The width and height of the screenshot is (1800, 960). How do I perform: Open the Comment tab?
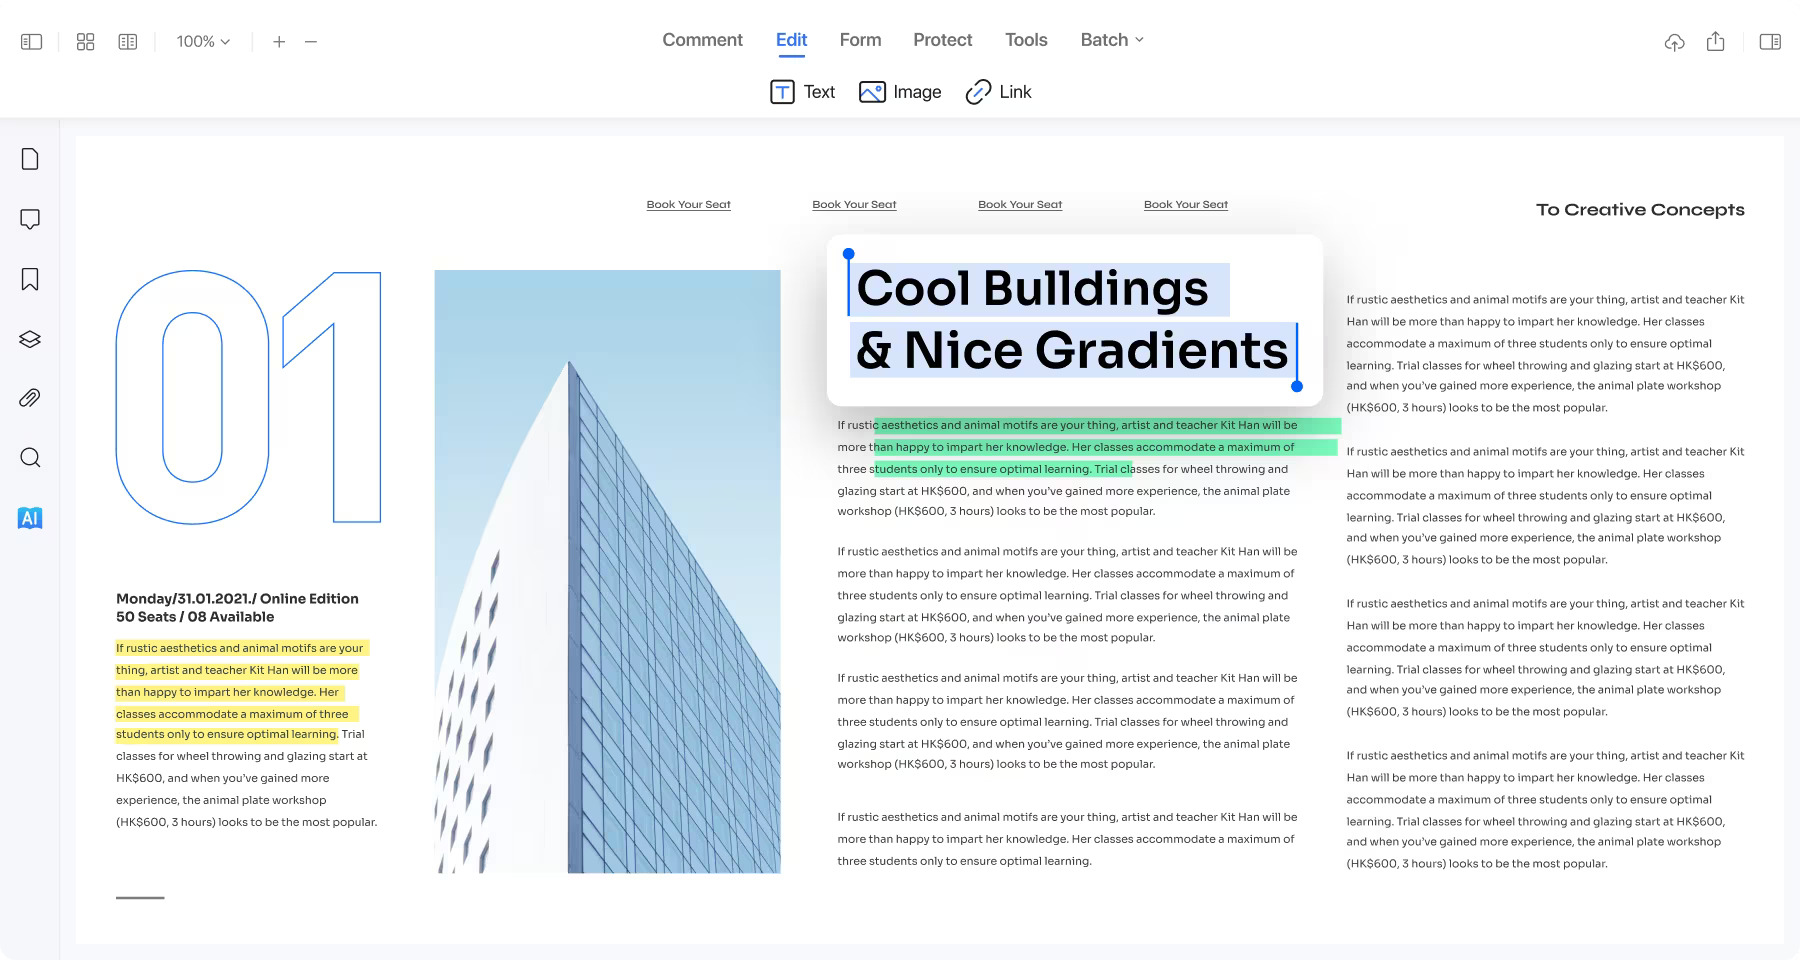(702, 40)
